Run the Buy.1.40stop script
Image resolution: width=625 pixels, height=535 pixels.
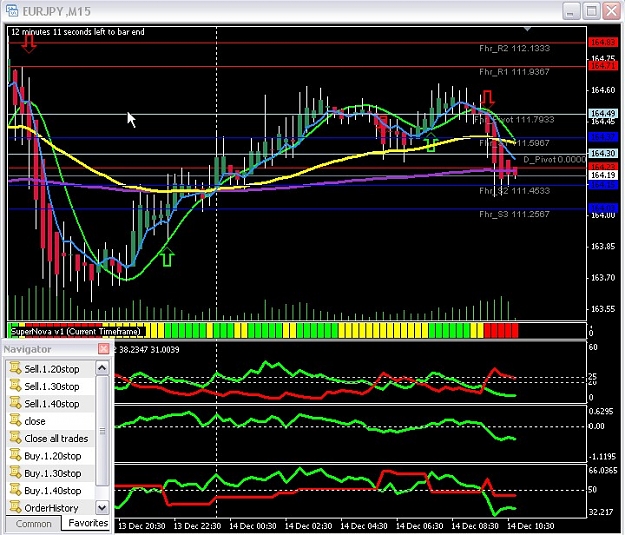point(53,491)
